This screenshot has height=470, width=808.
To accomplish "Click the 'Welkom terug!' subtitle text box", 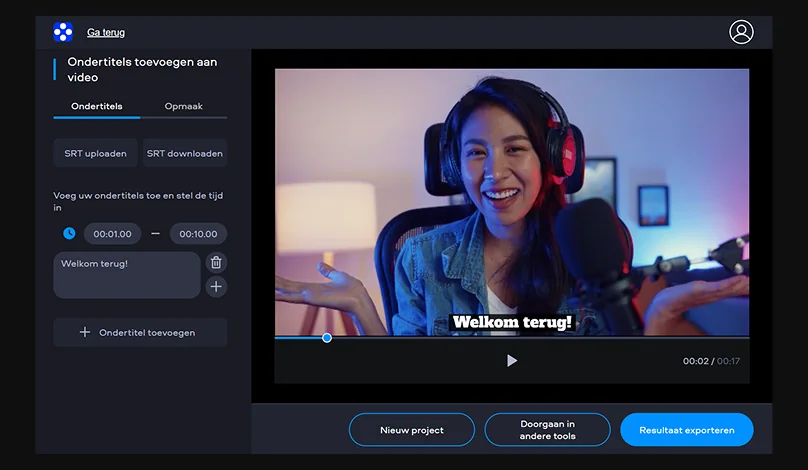I will click(126, 275).
